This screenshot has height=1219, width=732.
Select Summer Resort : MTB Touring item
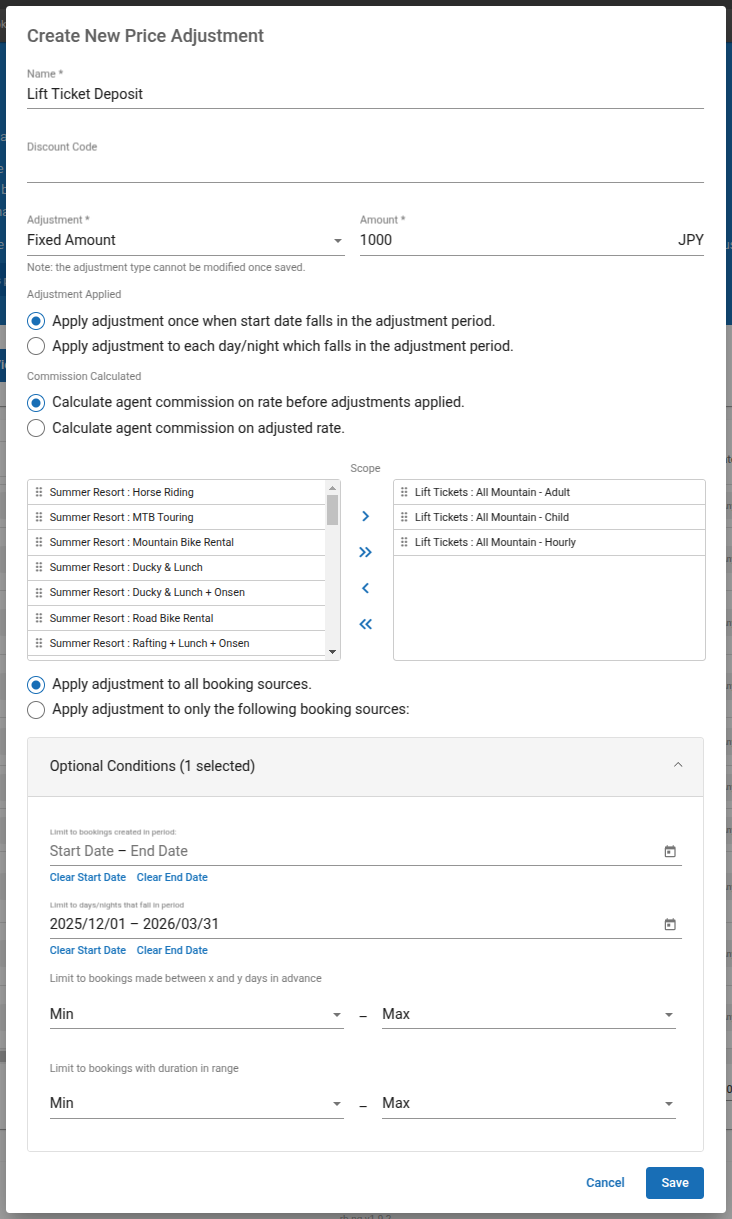coord(120,517)
